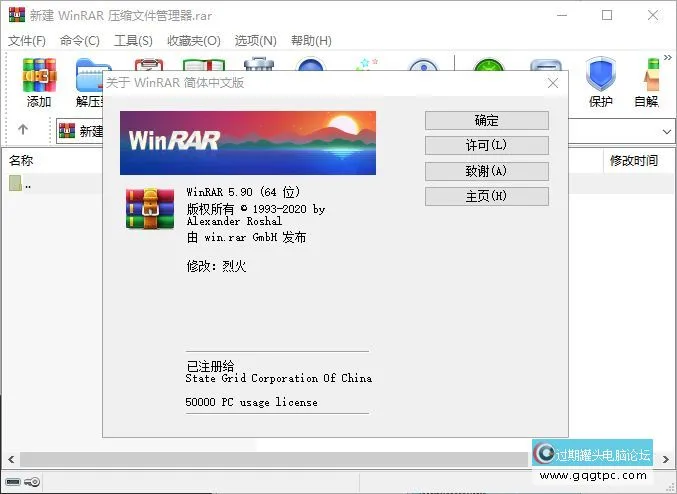Click the WinRAR books icon in dialog

pyautogui.click(x=150, y=208)
